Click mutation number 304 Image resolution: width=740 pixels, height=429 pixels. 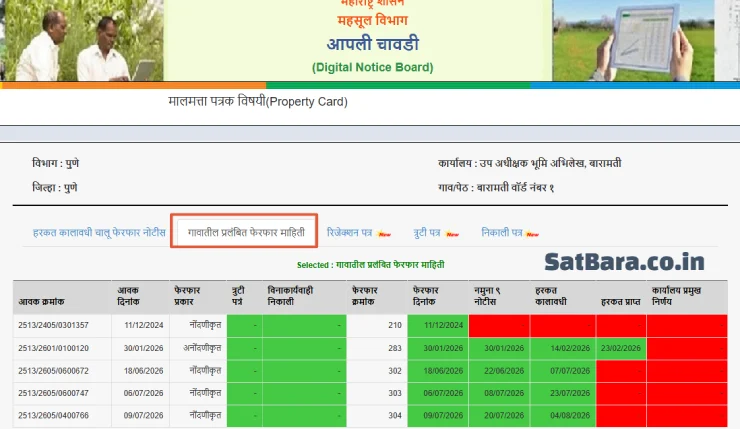click(395, 416)
